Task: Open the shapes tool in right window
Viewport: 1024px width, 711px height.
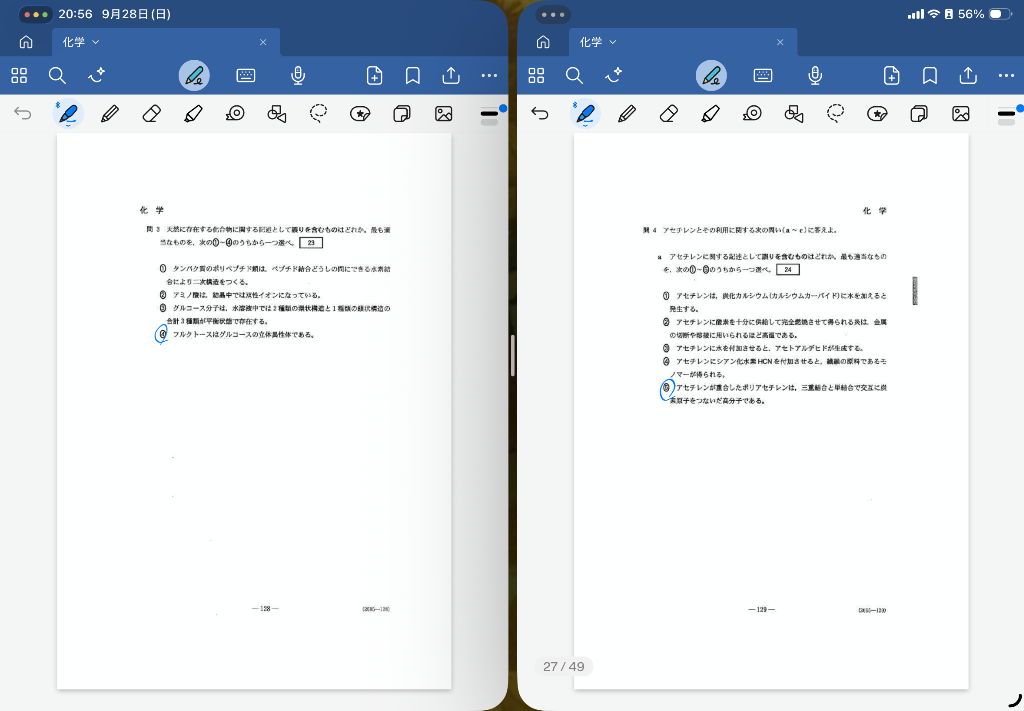Action: coord(794,114)
